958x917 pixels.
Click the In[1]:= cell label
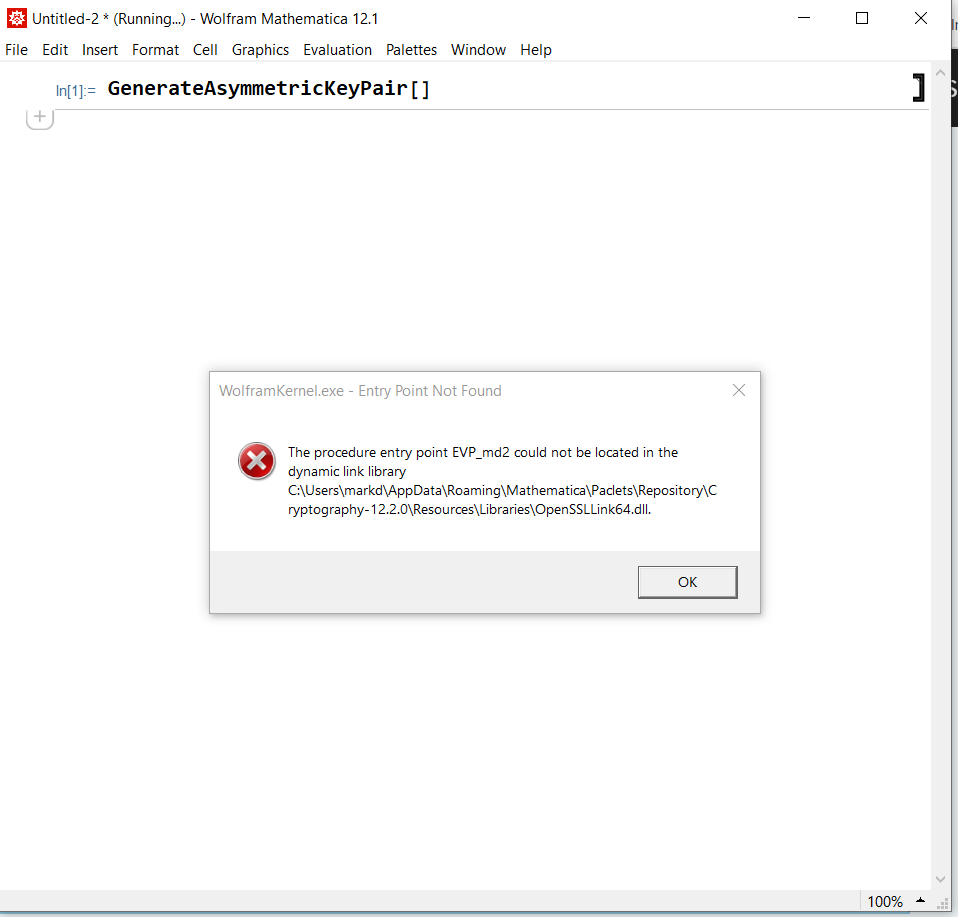coord(76,91)
